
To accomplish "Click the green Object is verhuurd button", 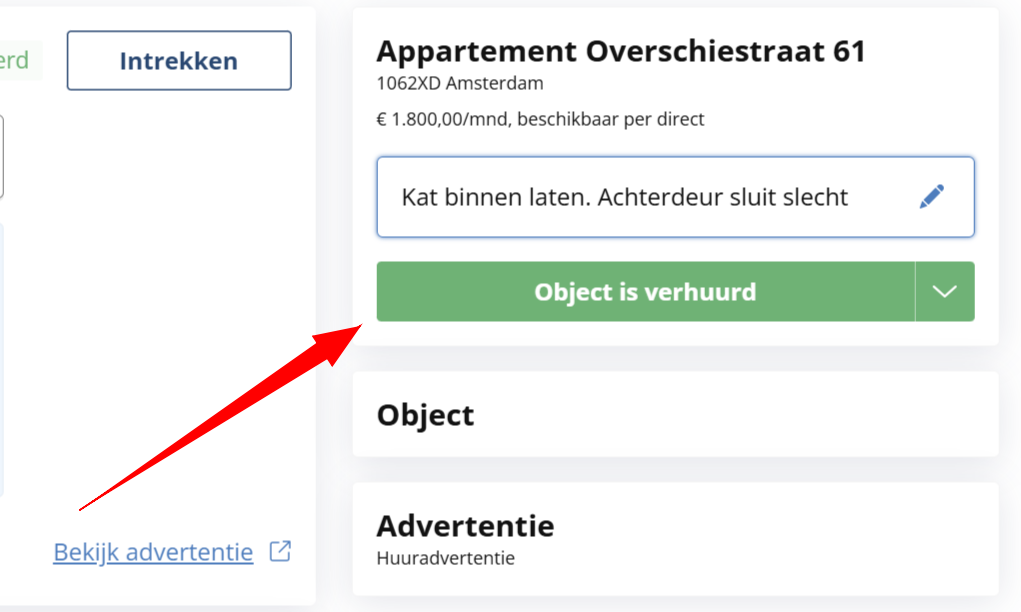I will (x=645, y=292).
